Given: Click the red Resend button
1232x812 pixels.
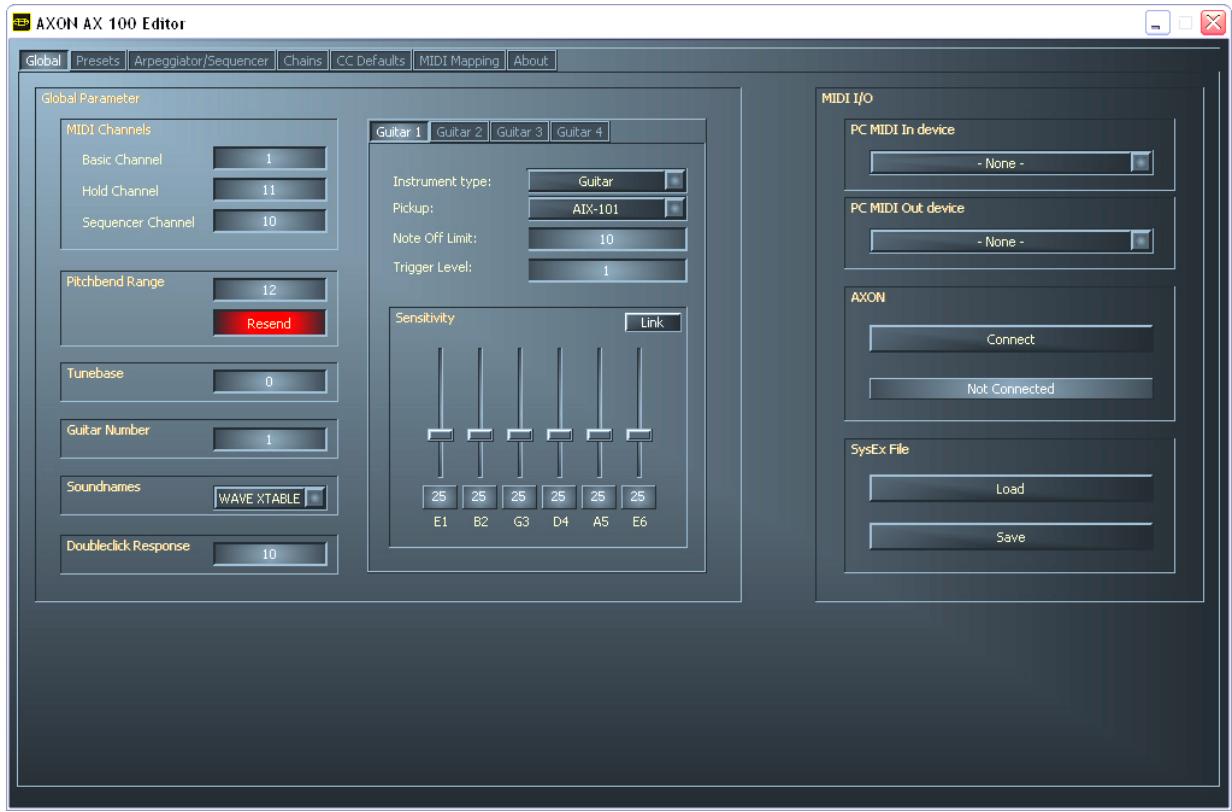Looking at the screenshot, I should click(270, 323).
